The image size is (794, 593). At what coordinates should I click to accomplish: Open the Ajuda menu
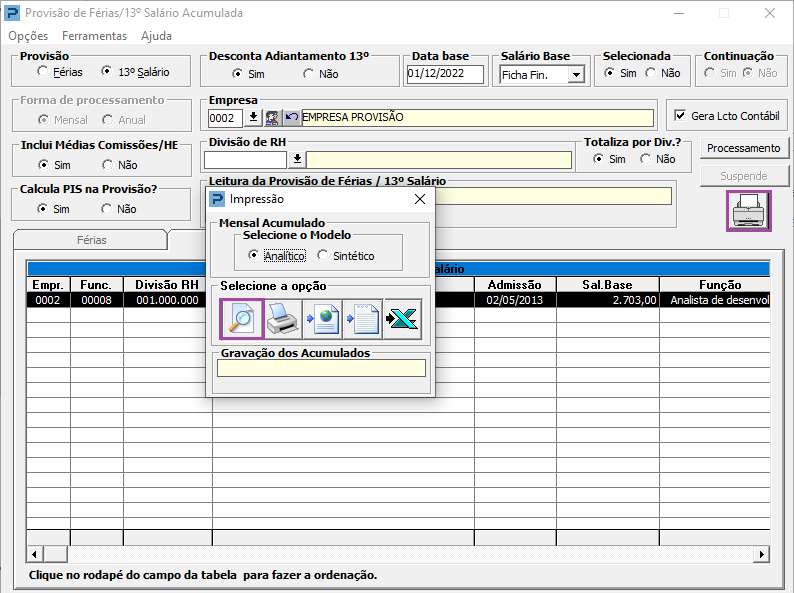pos(156,36)
